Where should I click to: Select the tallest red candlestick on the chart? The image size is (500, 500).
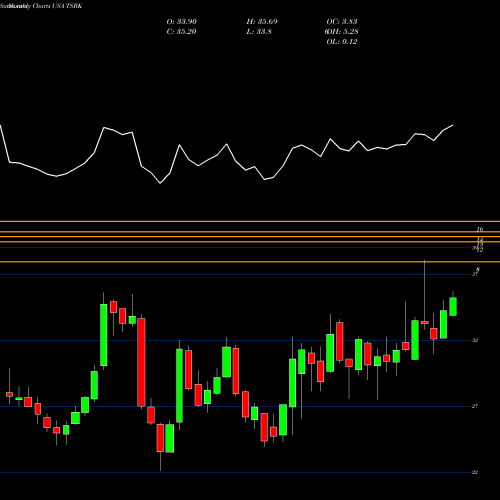point(141,362)
